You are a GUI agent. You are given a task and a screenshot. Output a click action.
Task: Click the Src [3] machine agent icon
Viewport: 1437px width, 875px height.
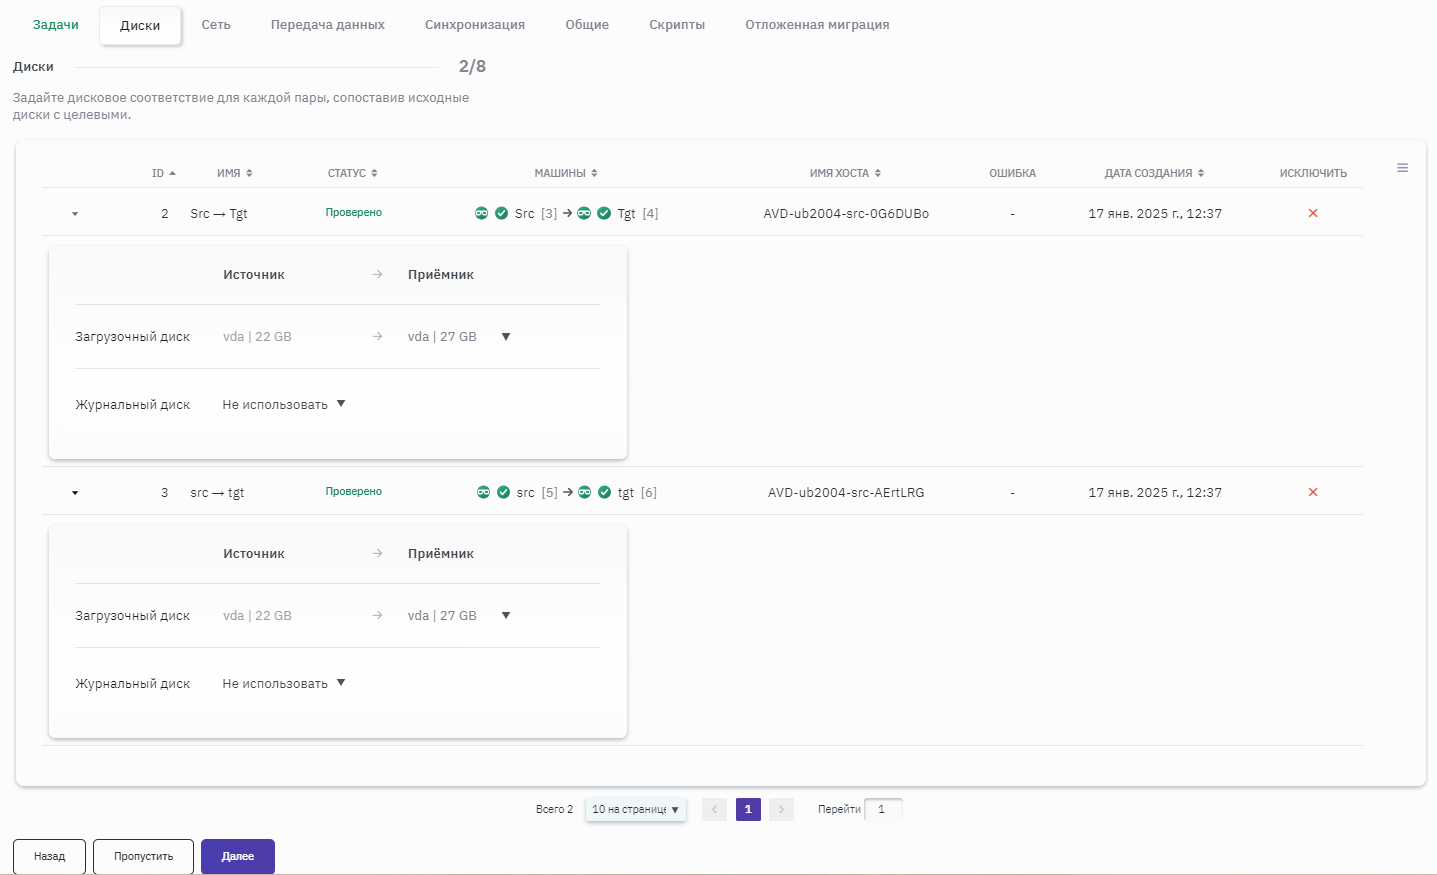pyautogui.click(x=482, y=213)
